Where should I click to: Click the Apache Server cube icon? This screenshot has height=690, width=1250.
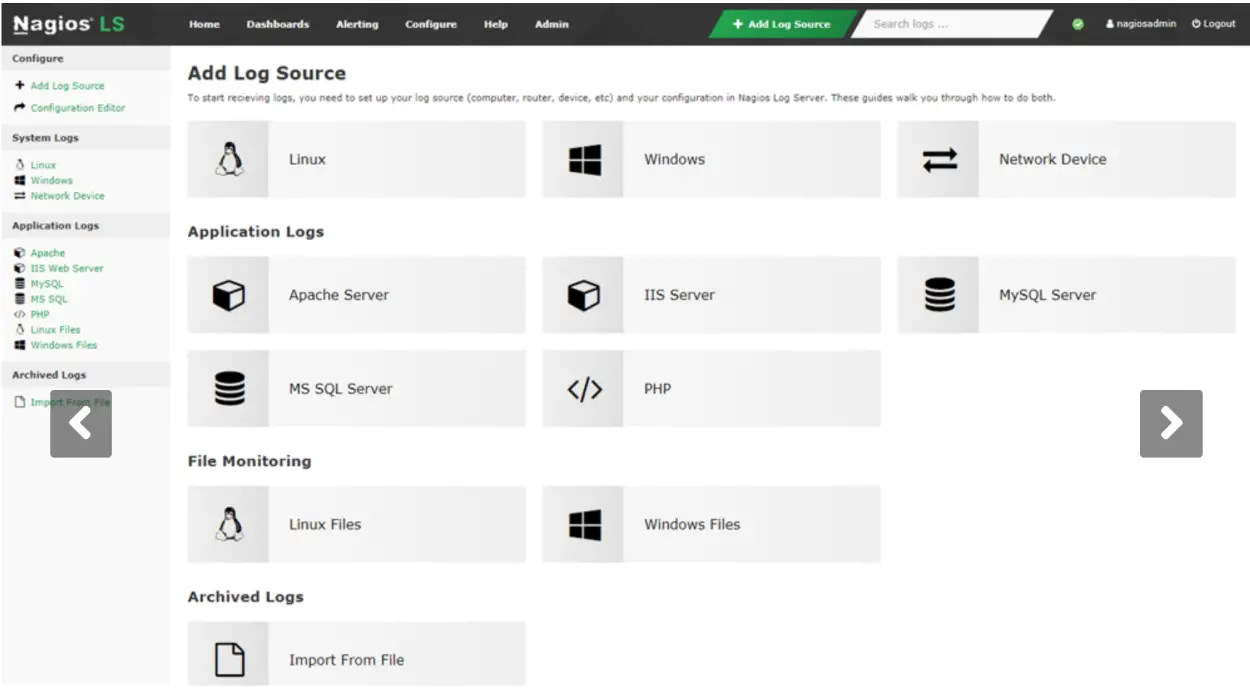[x=229, y=295]
